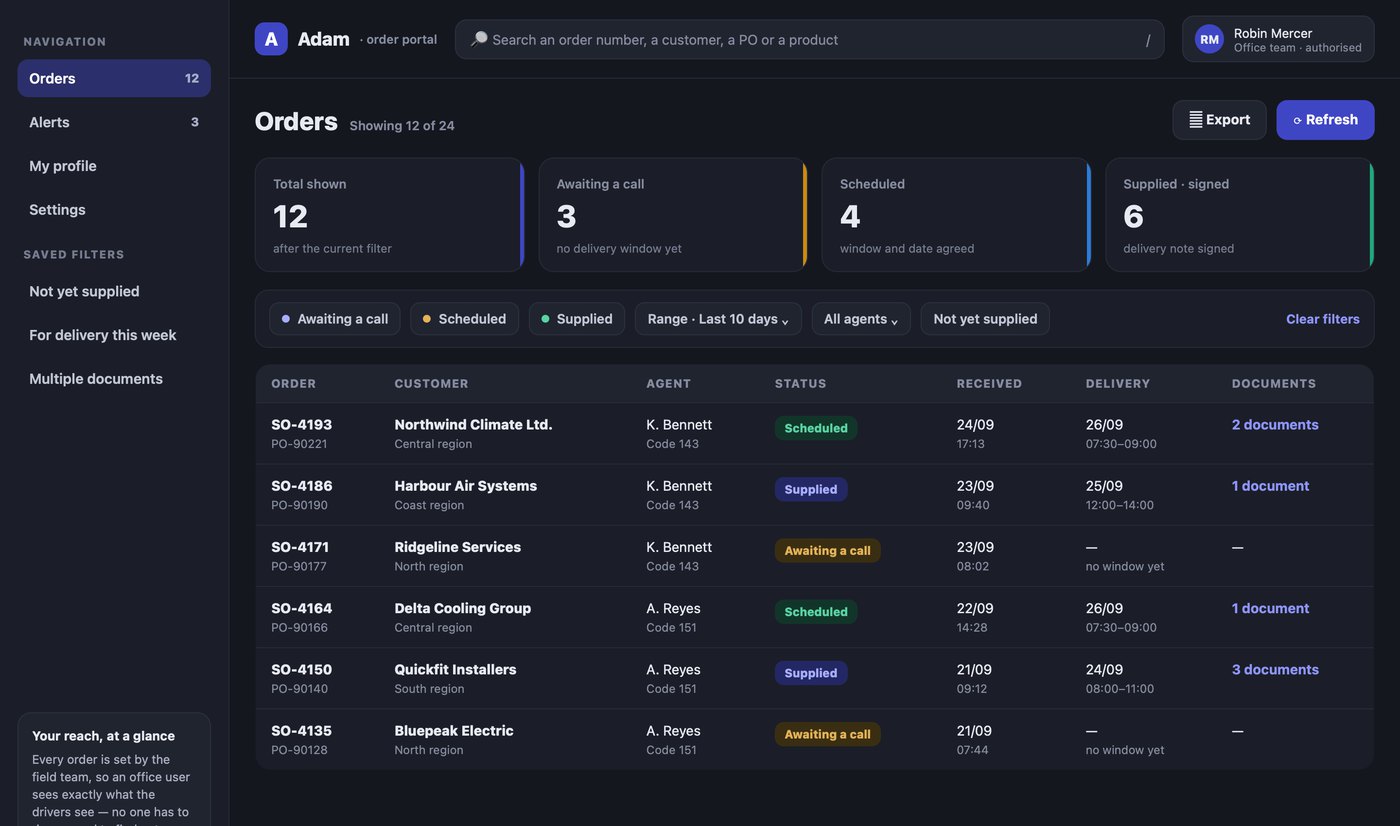
Task: Click the RM user avatar
Action: pos(1209,39)
